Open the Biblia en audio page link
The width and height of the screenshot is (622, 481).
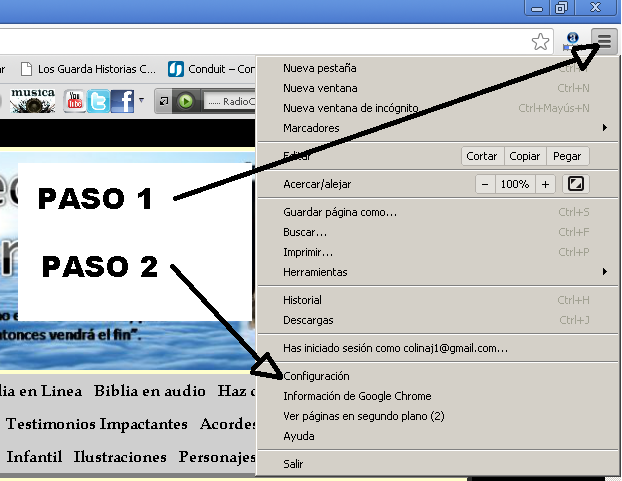coord(150,391)
